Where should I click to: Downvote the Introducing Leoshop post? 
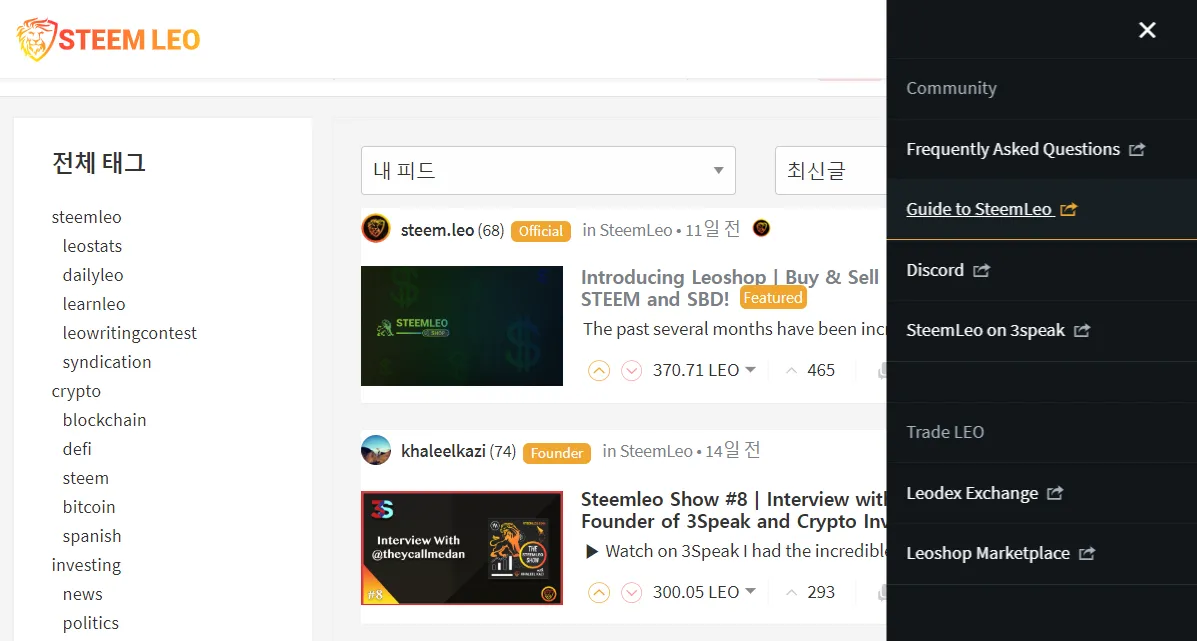[x=631, y=371]
